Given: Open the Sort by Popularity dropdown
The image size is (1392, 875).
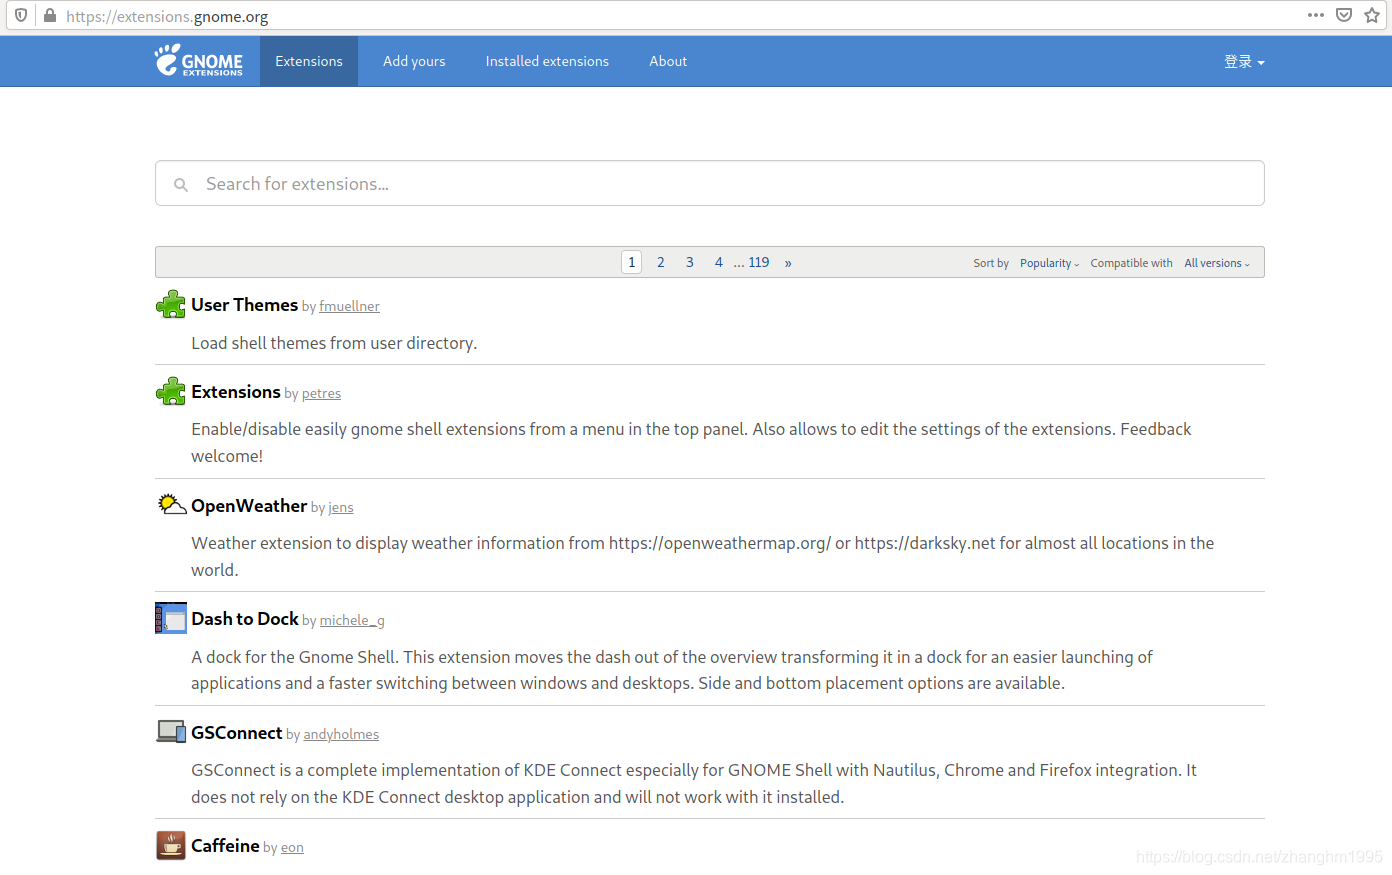Looking at the screenshot, I should pyautogui.click(x=1049, y=263).
